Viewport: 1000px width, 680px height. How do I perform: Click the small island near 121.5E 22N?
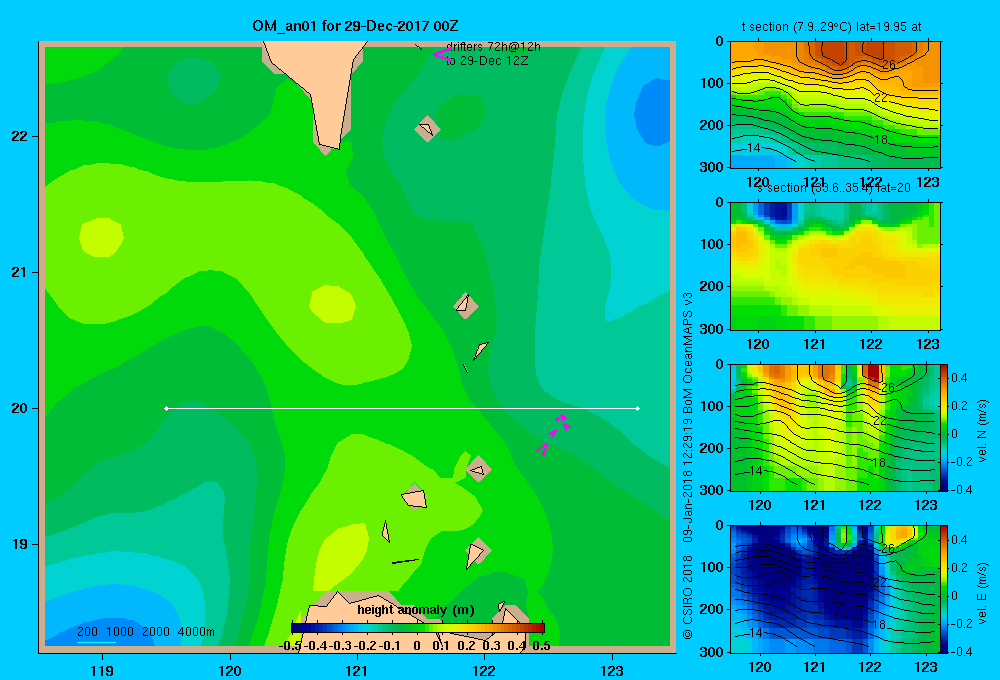pyautogui.click(x=427, y=129)
